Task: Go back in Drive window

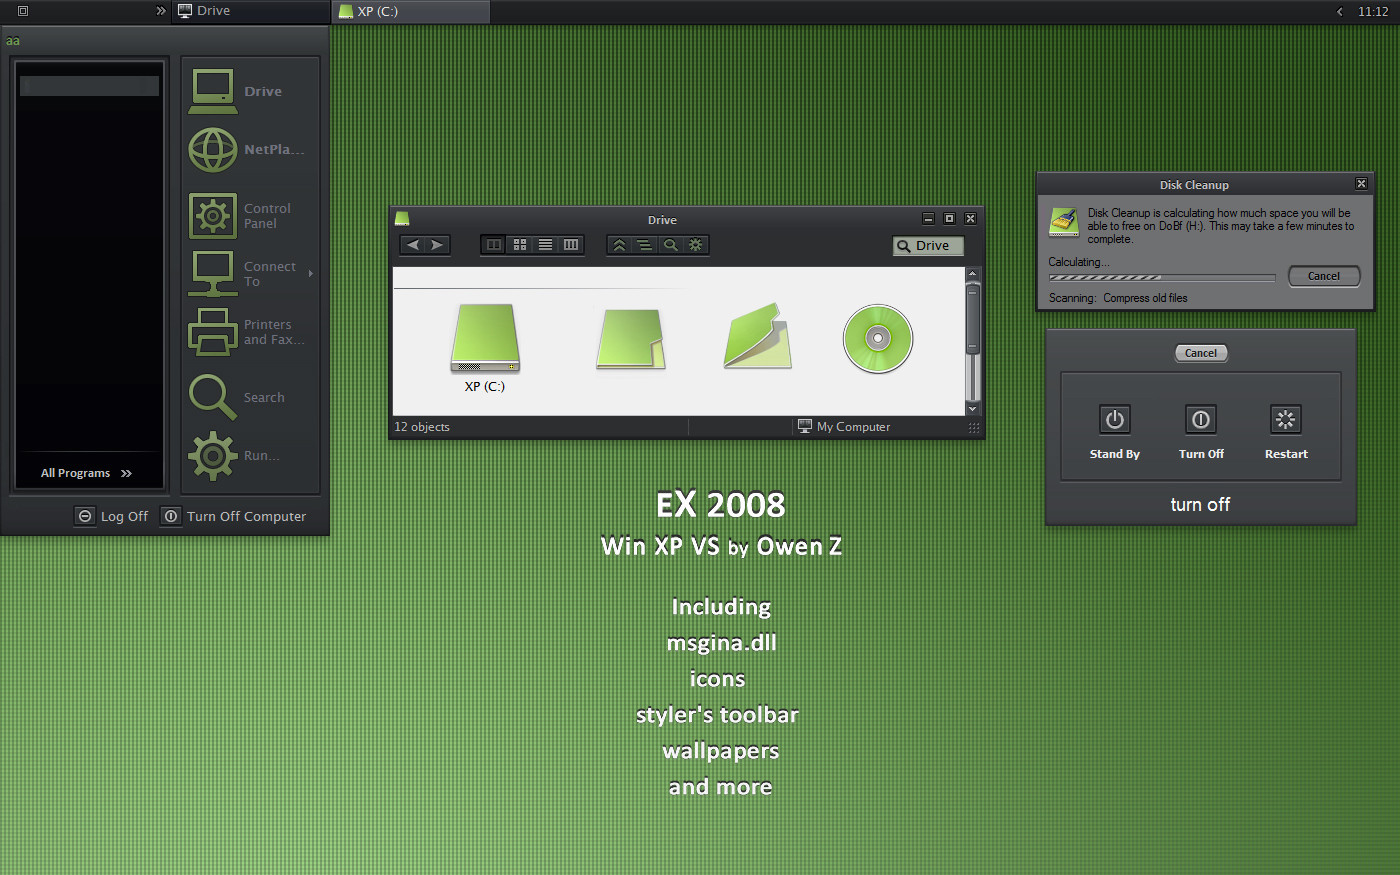Action: 413,245
